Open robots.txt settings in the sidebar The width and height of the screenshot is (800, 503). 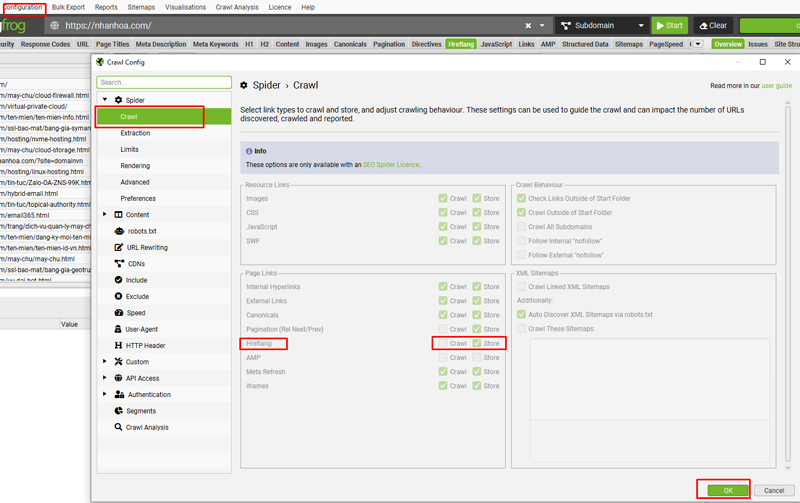pos(141,231)
